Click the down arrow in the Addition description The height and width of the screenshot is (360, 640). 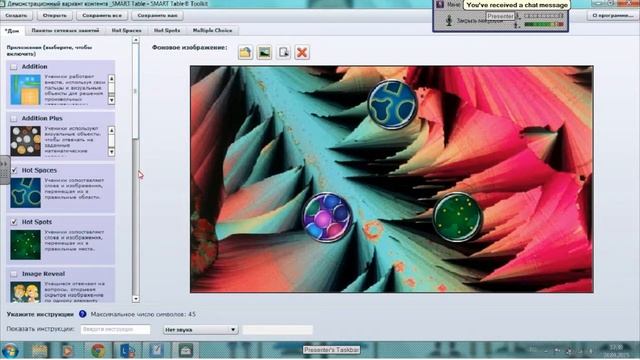click(x=111, y=100)
